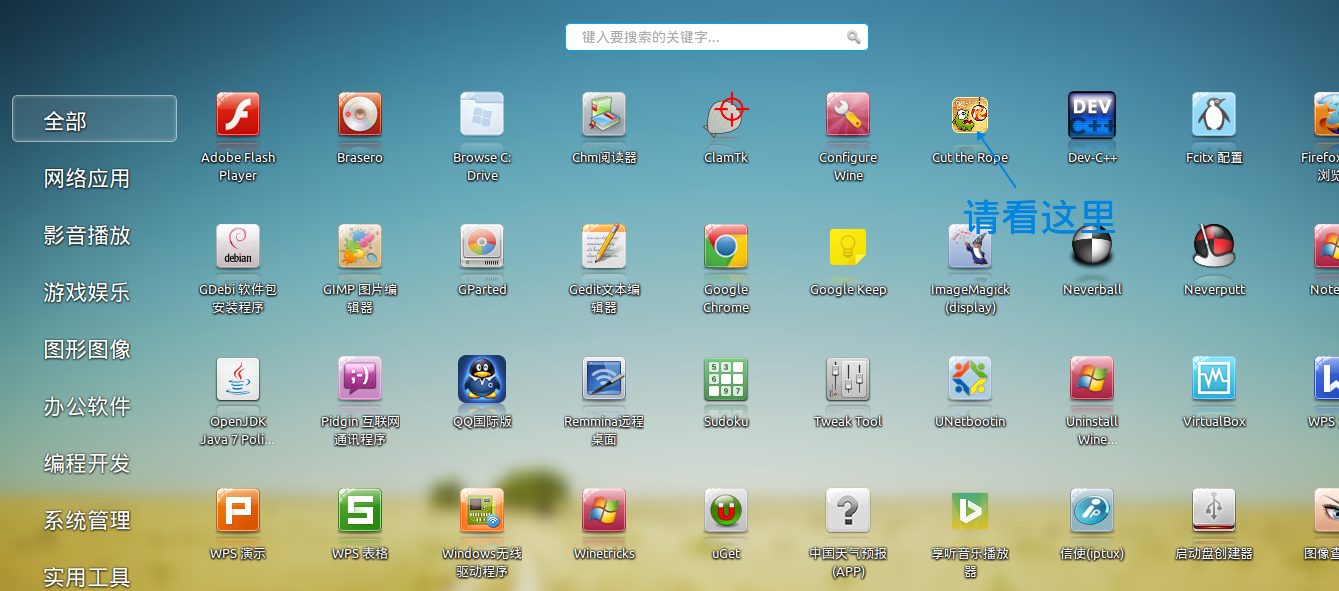Switch to 图形图像 category
Viewport: 1339px width, 591px height.
point(87,349)
